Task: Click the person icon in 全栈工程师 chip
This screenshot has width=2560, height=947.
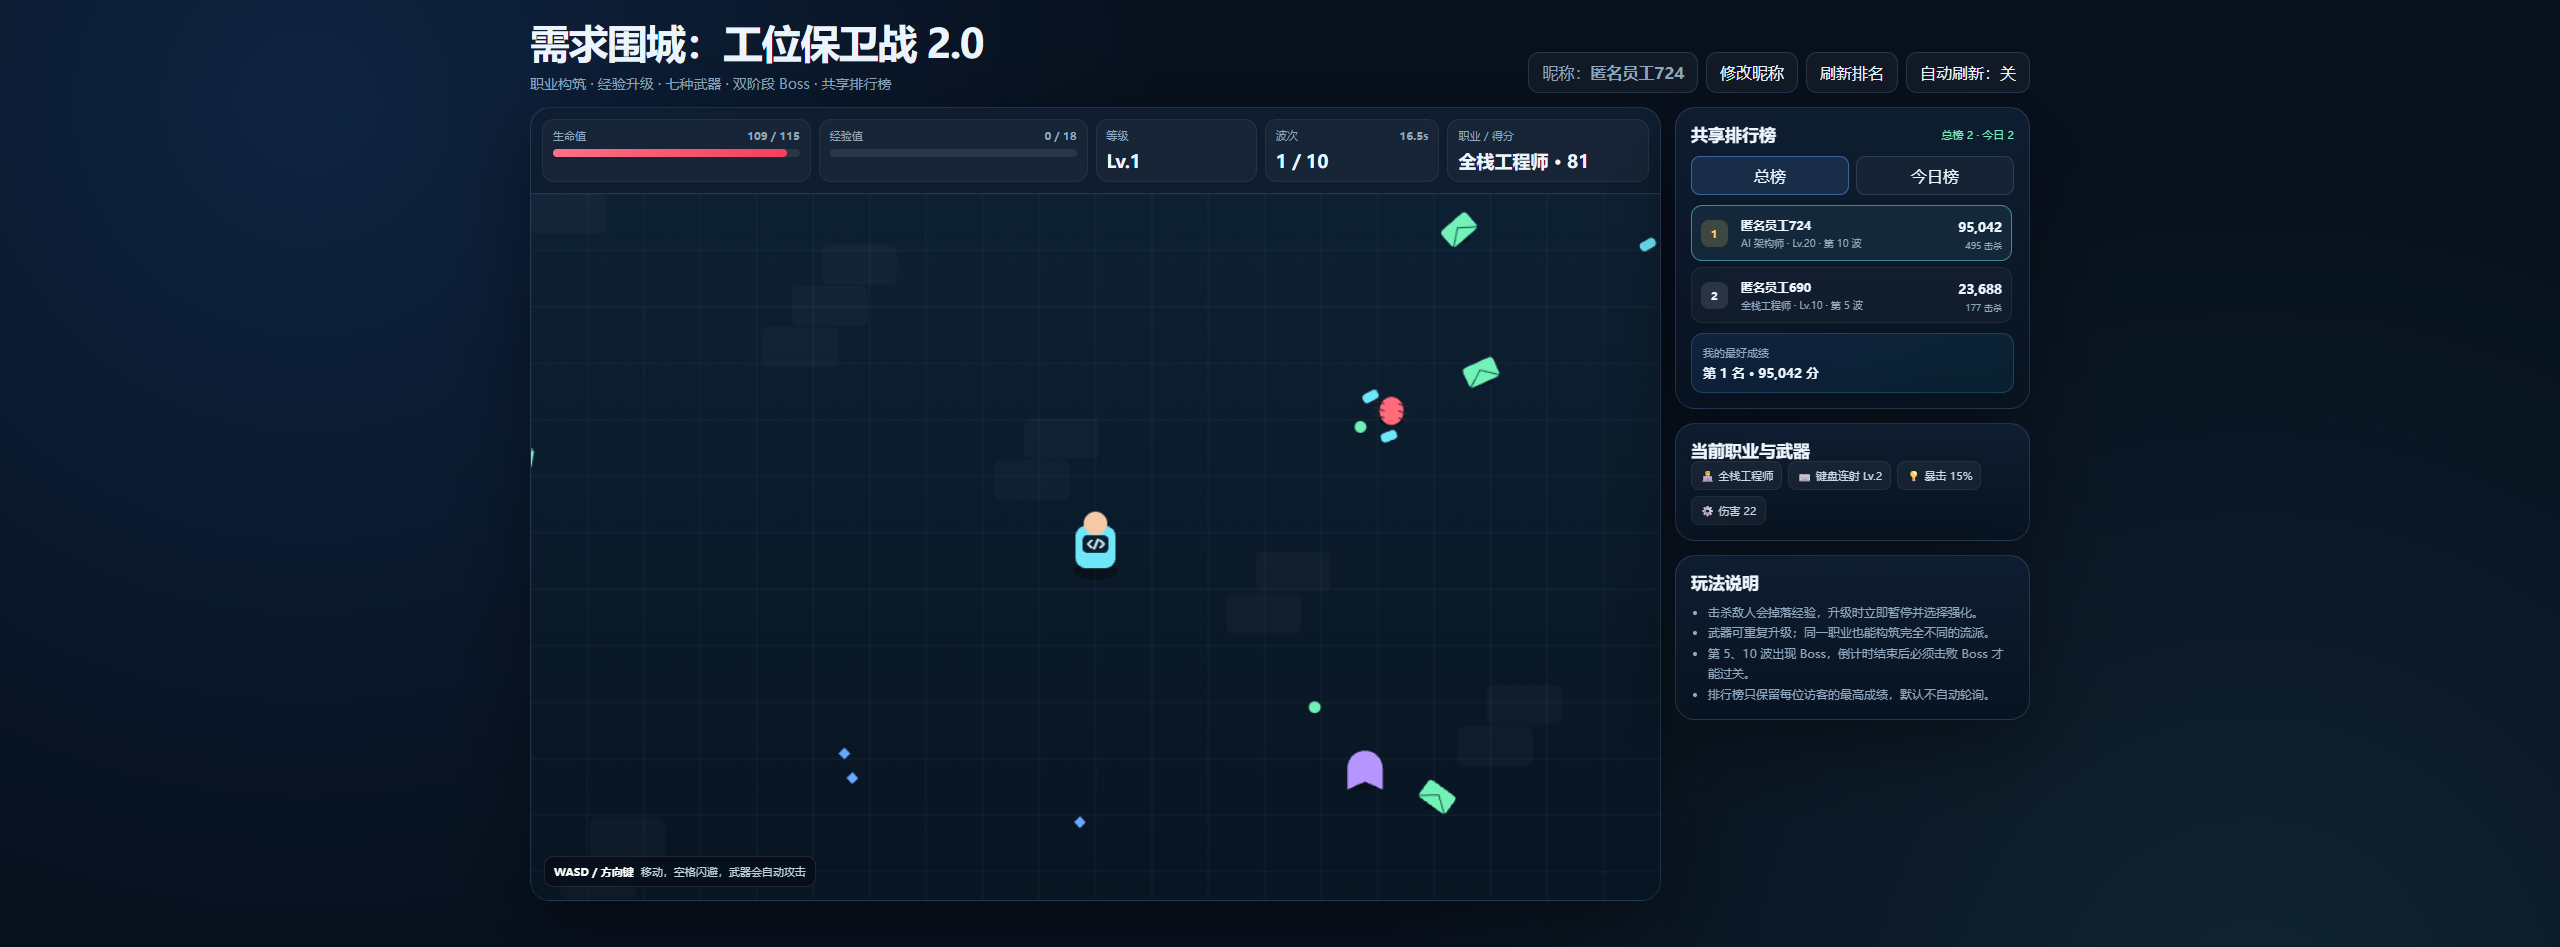Action: tap(1707, 476)
